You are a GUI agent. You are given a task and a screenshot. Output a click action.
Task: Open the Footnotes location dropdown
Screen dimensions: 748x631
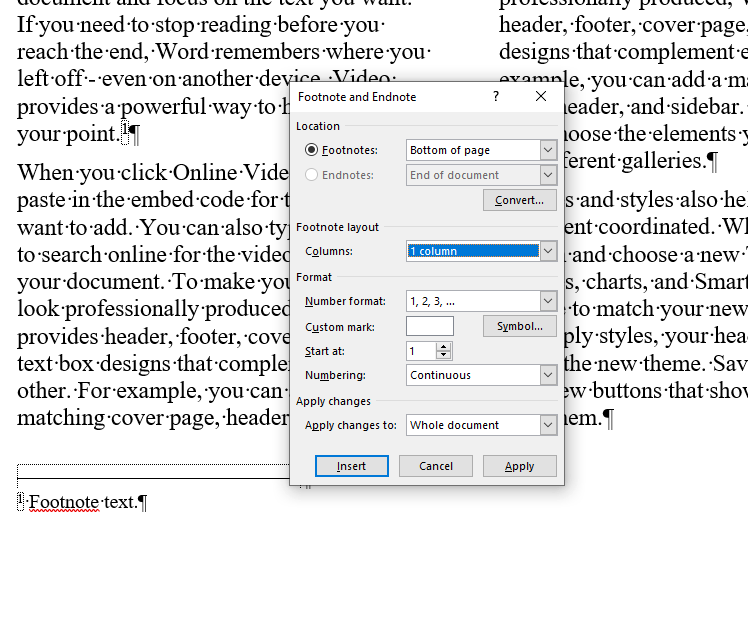(548, 150)
